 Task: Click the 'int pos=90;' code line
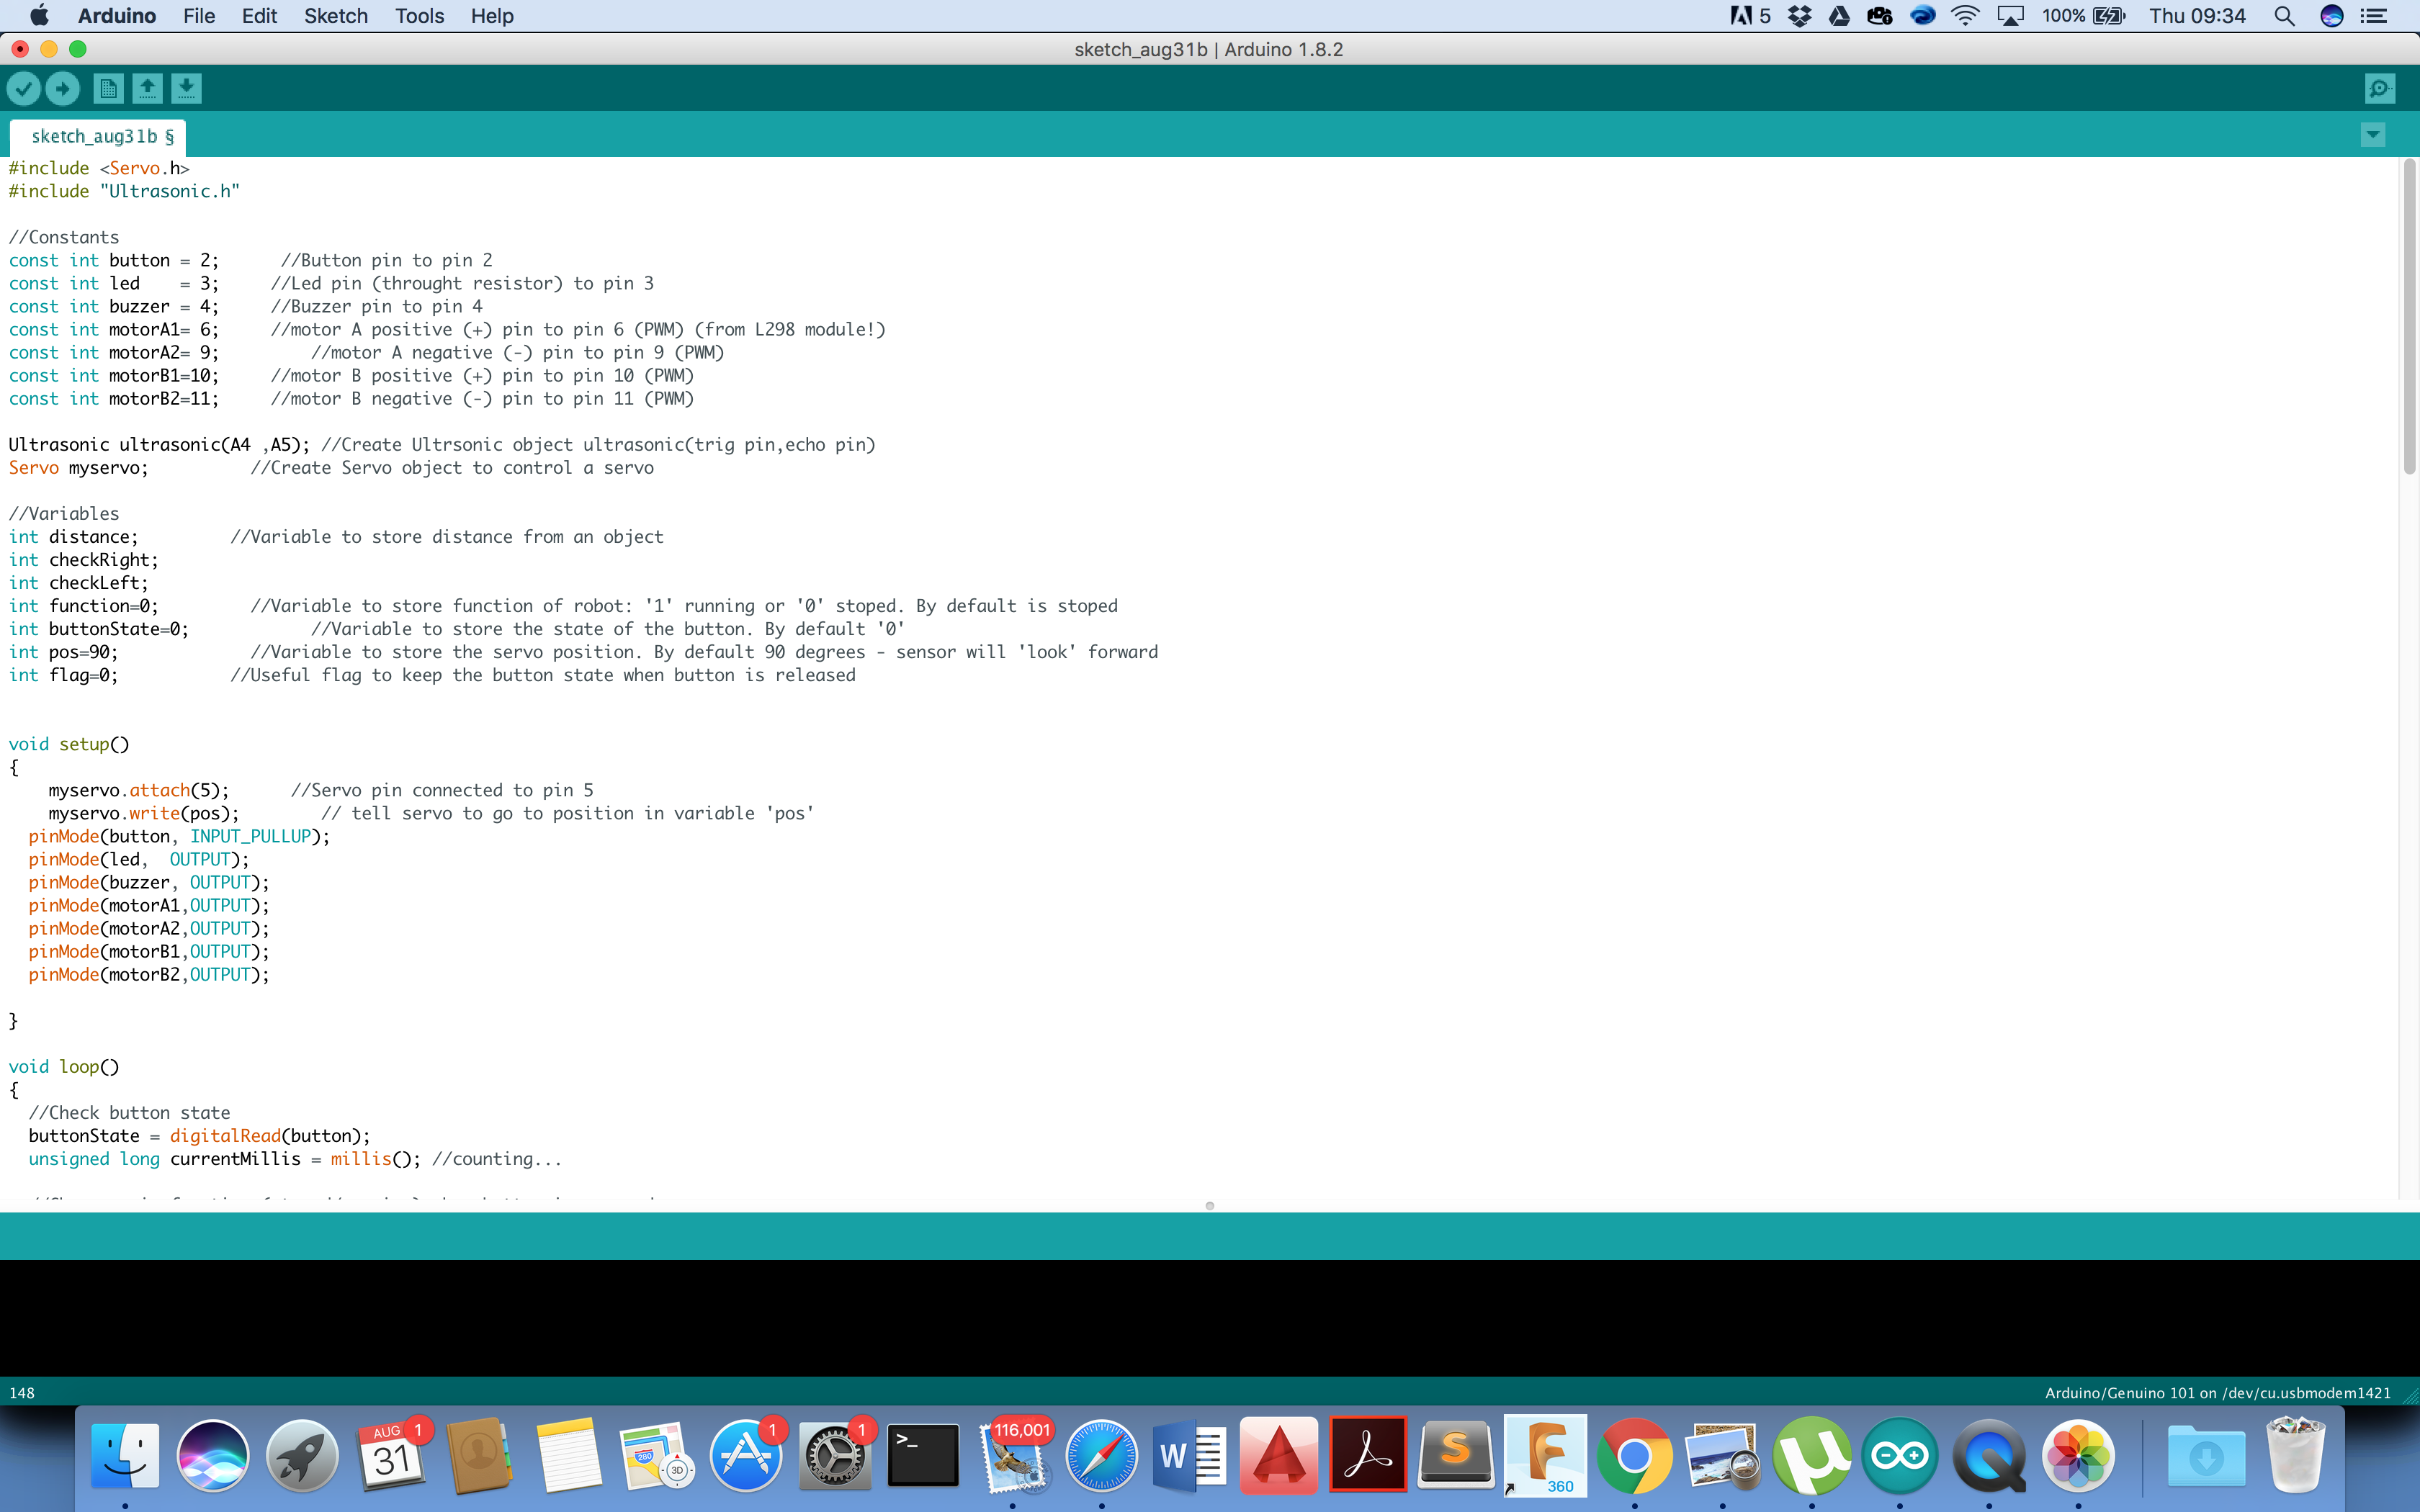coord(64,652)
